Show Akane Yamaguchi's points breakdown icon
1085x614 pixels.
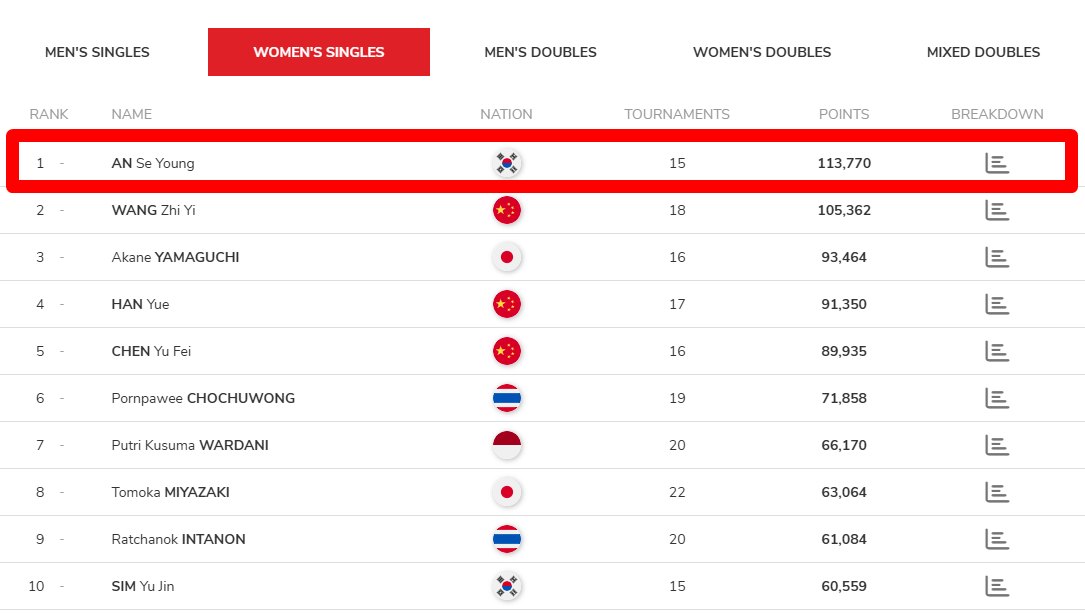(997, 257)
